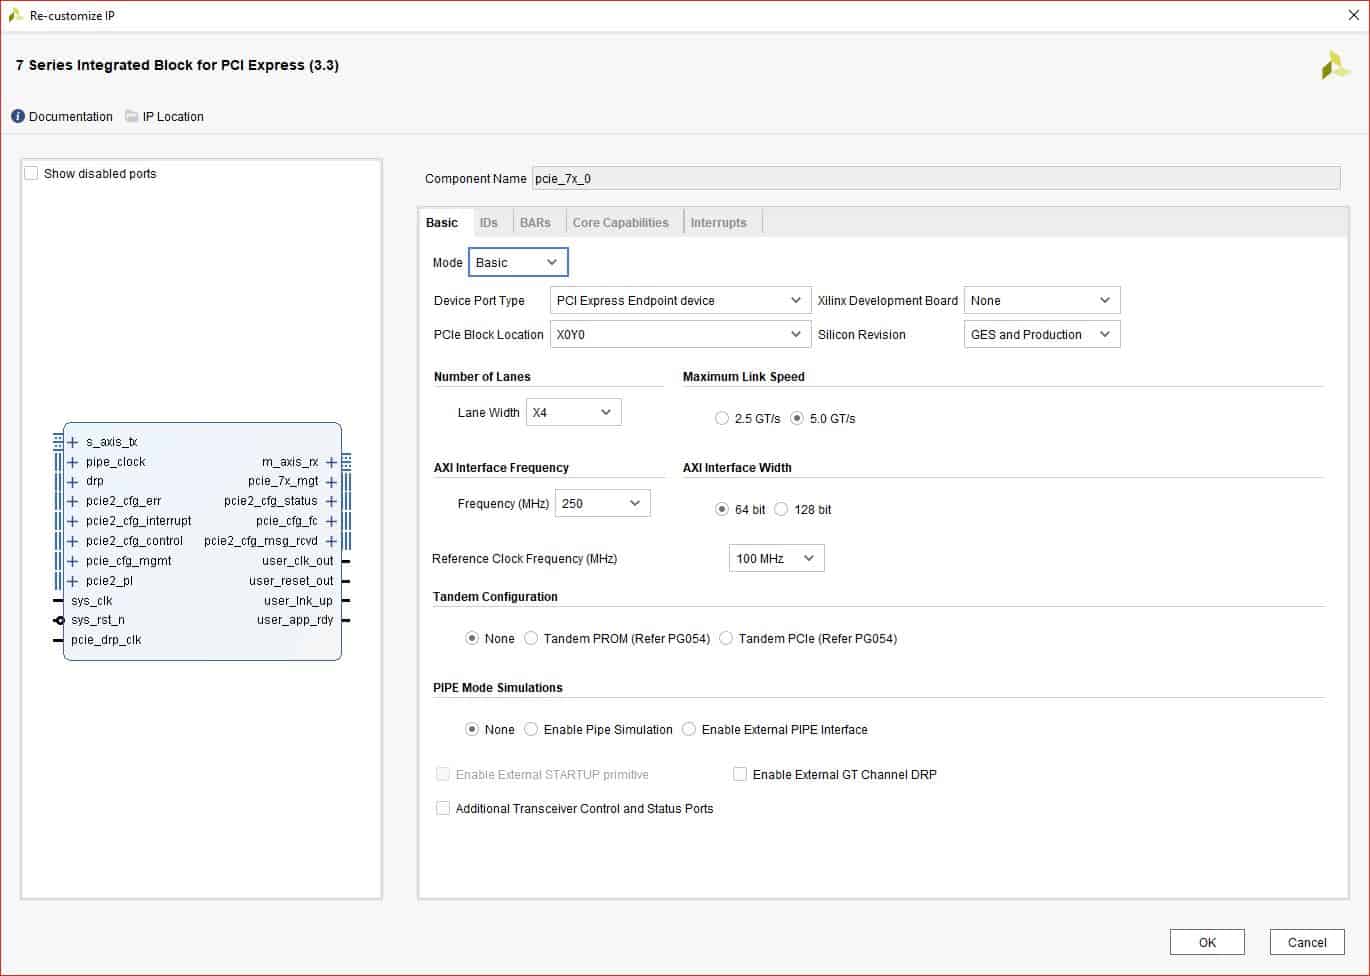Enable External GT Channel DRP checkbox
The image size is (1370, 976).
740,775
